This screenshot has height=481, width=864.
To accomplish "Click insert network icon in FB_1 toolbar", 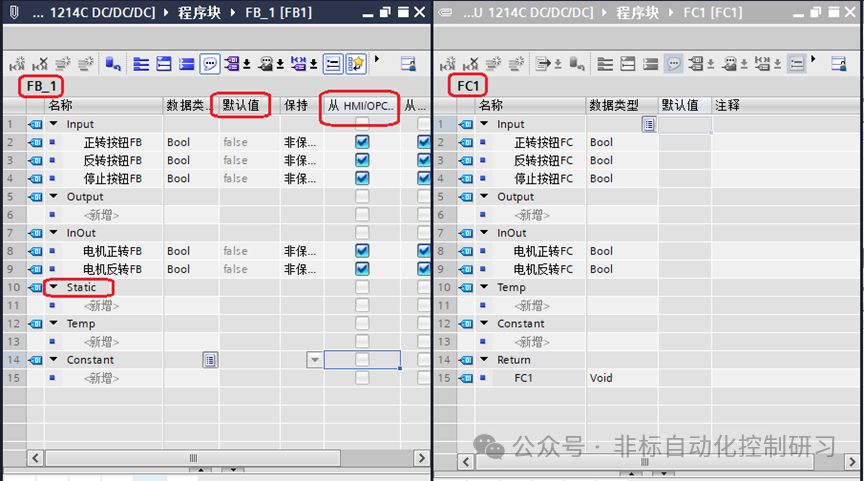I will point(17,64).
